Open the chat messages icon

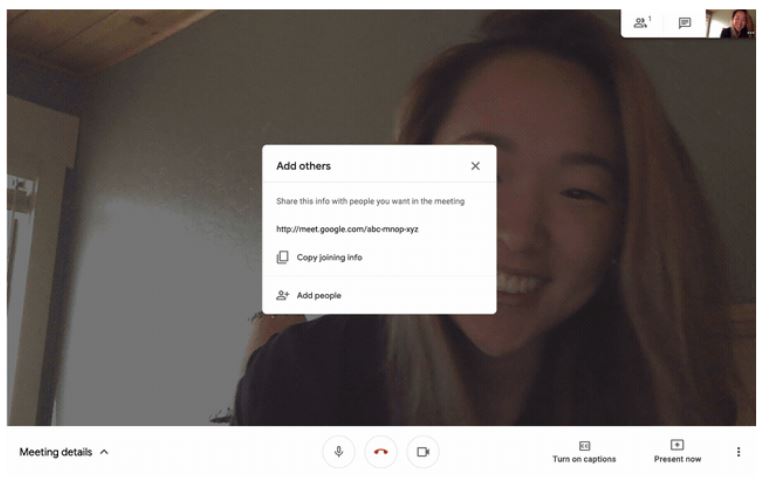tap(684, 23)
